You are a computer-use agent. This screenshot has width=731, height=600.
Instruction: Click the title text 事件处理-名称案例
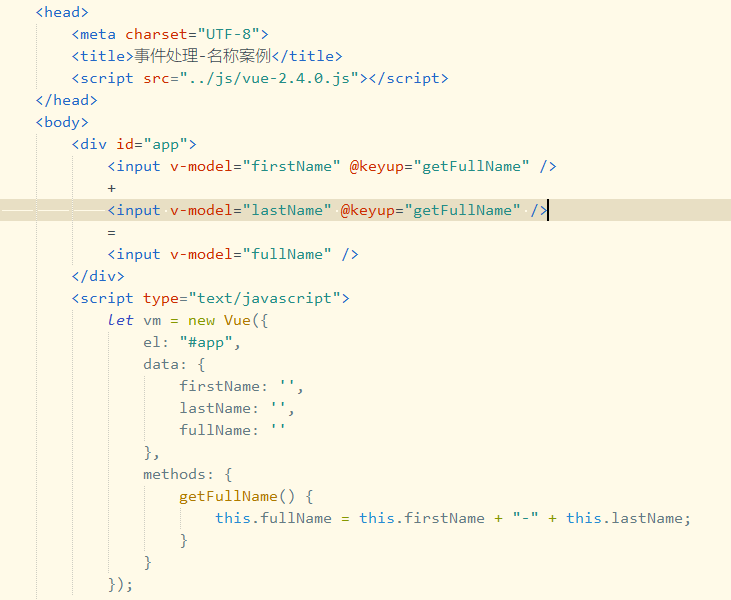click(203, 56)
